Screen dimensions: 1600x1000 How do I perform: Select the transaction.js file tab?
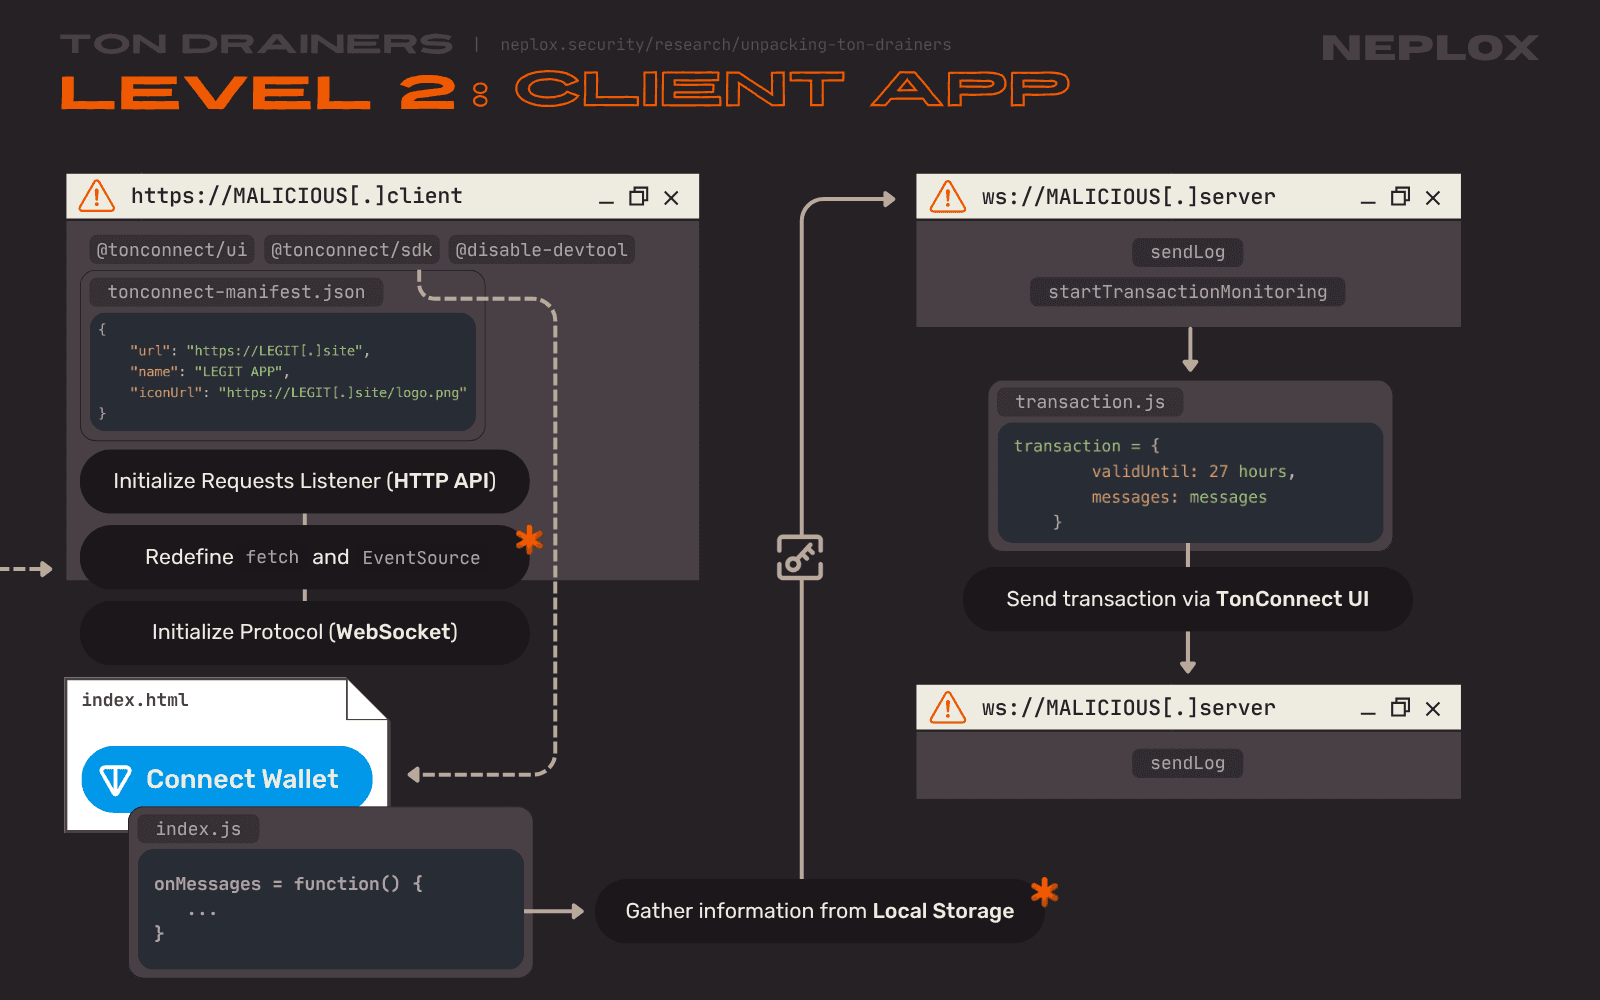(1090, 402)
